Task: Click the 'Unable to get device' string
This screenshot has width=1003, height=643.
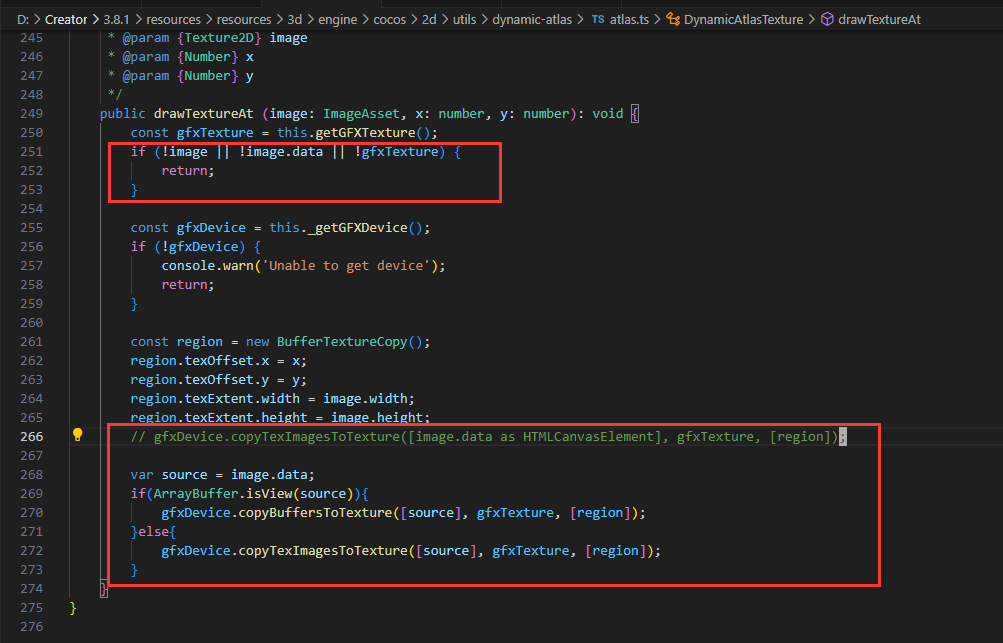Action: tap(346, 266)
